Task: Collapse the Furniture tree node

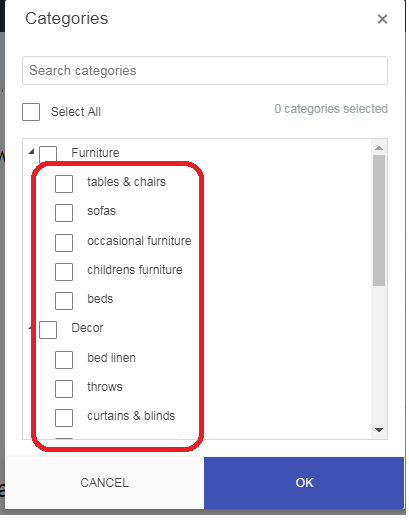Action: point(31,152)
